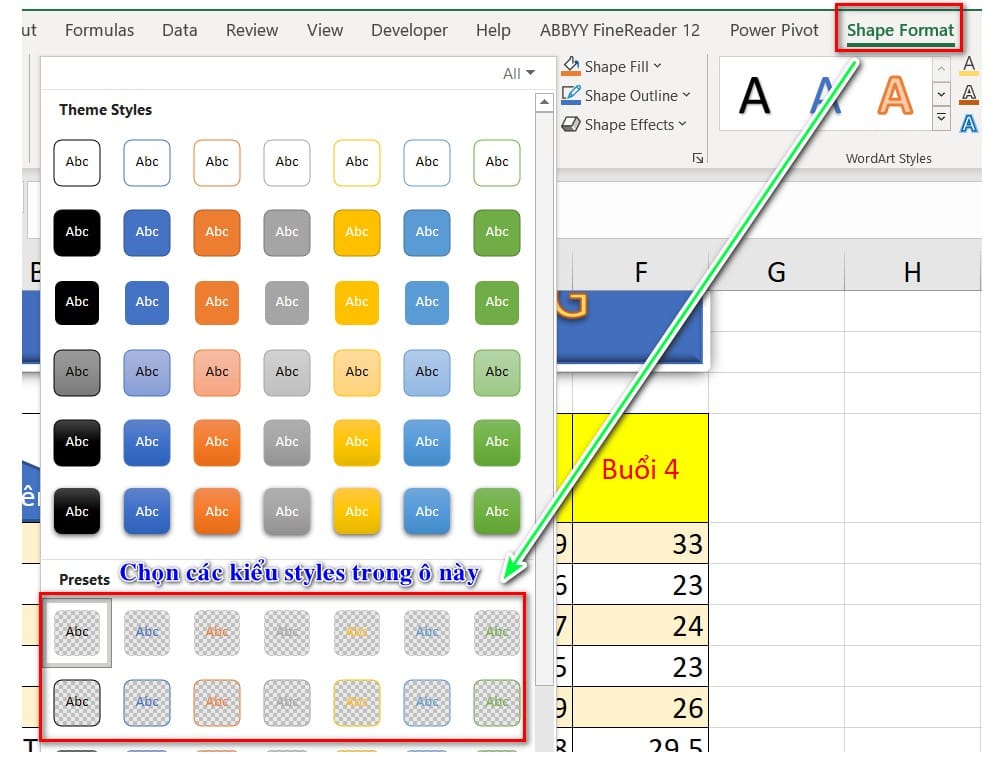Select the orange outlined WordArt style A

(x=895, y=96)
